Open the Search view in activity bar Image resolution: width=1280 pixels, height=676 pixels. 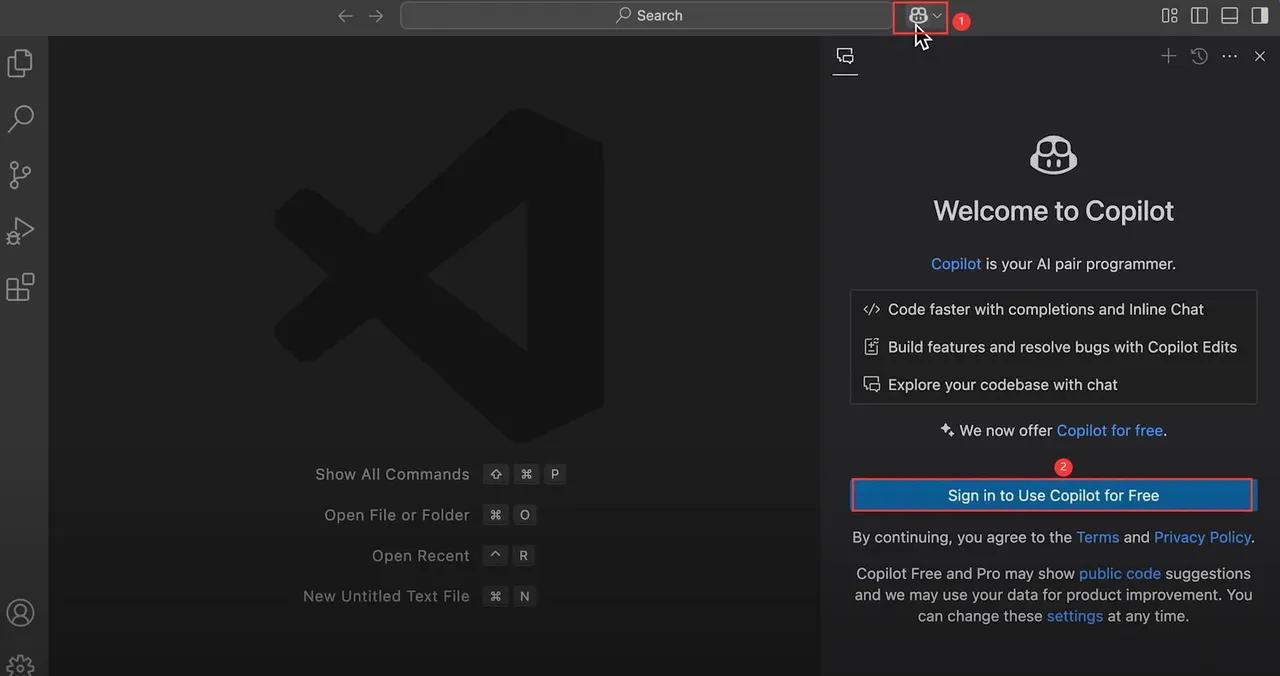[x=20, y=119]
